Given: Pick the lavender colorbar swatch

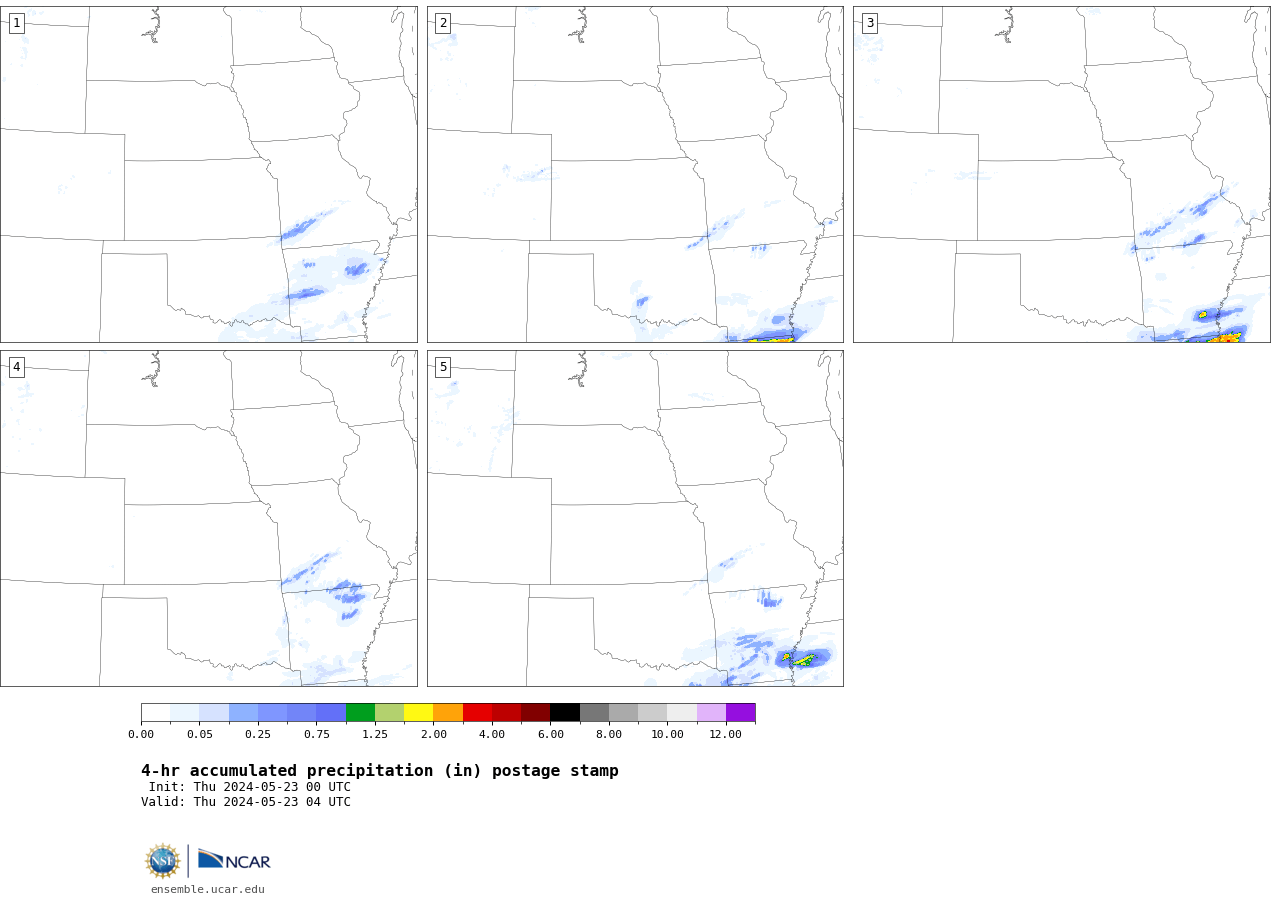Looking at the screenshot, I should point(711,713).
